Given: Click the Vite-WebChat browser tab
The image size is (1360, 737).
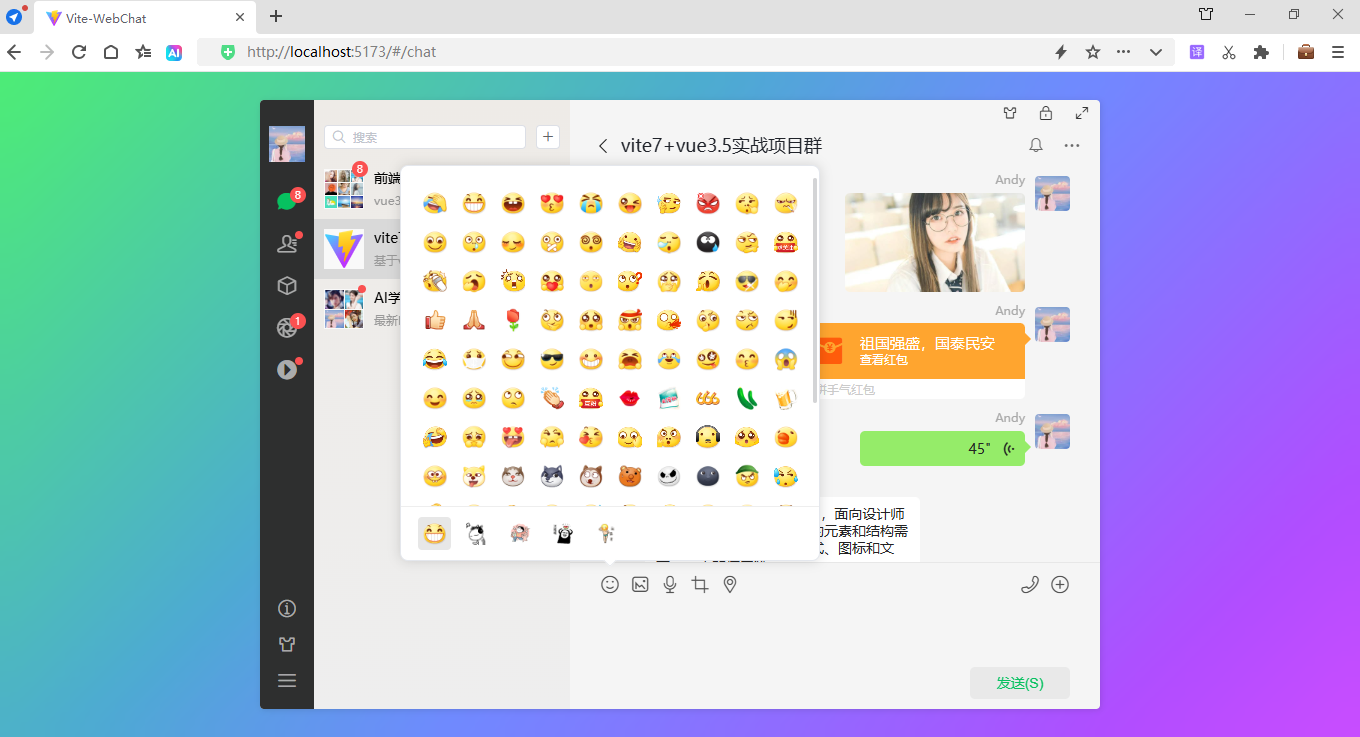Looking at the screenshot, I should 146,17.
